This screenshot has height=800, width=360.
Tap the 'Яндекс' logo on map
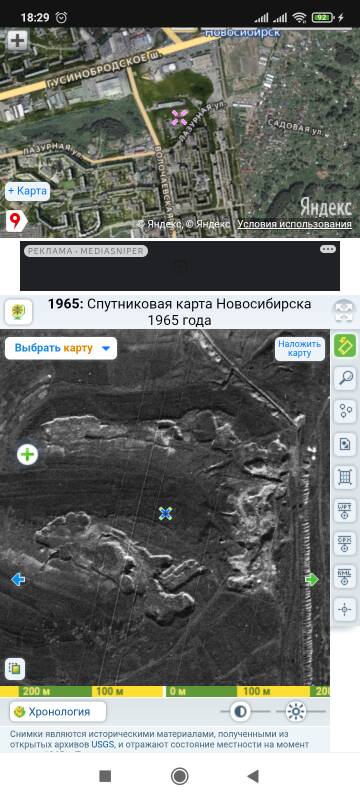(x=325, y=207)
